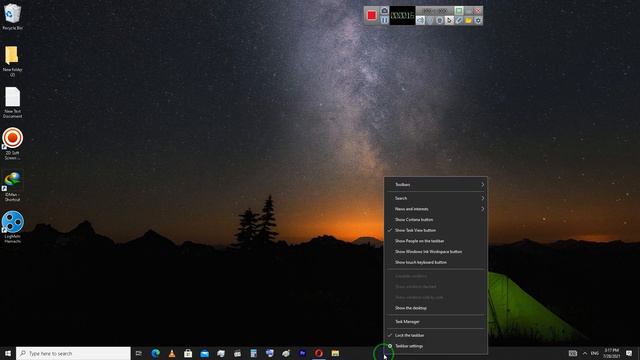
Task: Open the Mail app from the taskbar
Action: (x=204, y=353)
